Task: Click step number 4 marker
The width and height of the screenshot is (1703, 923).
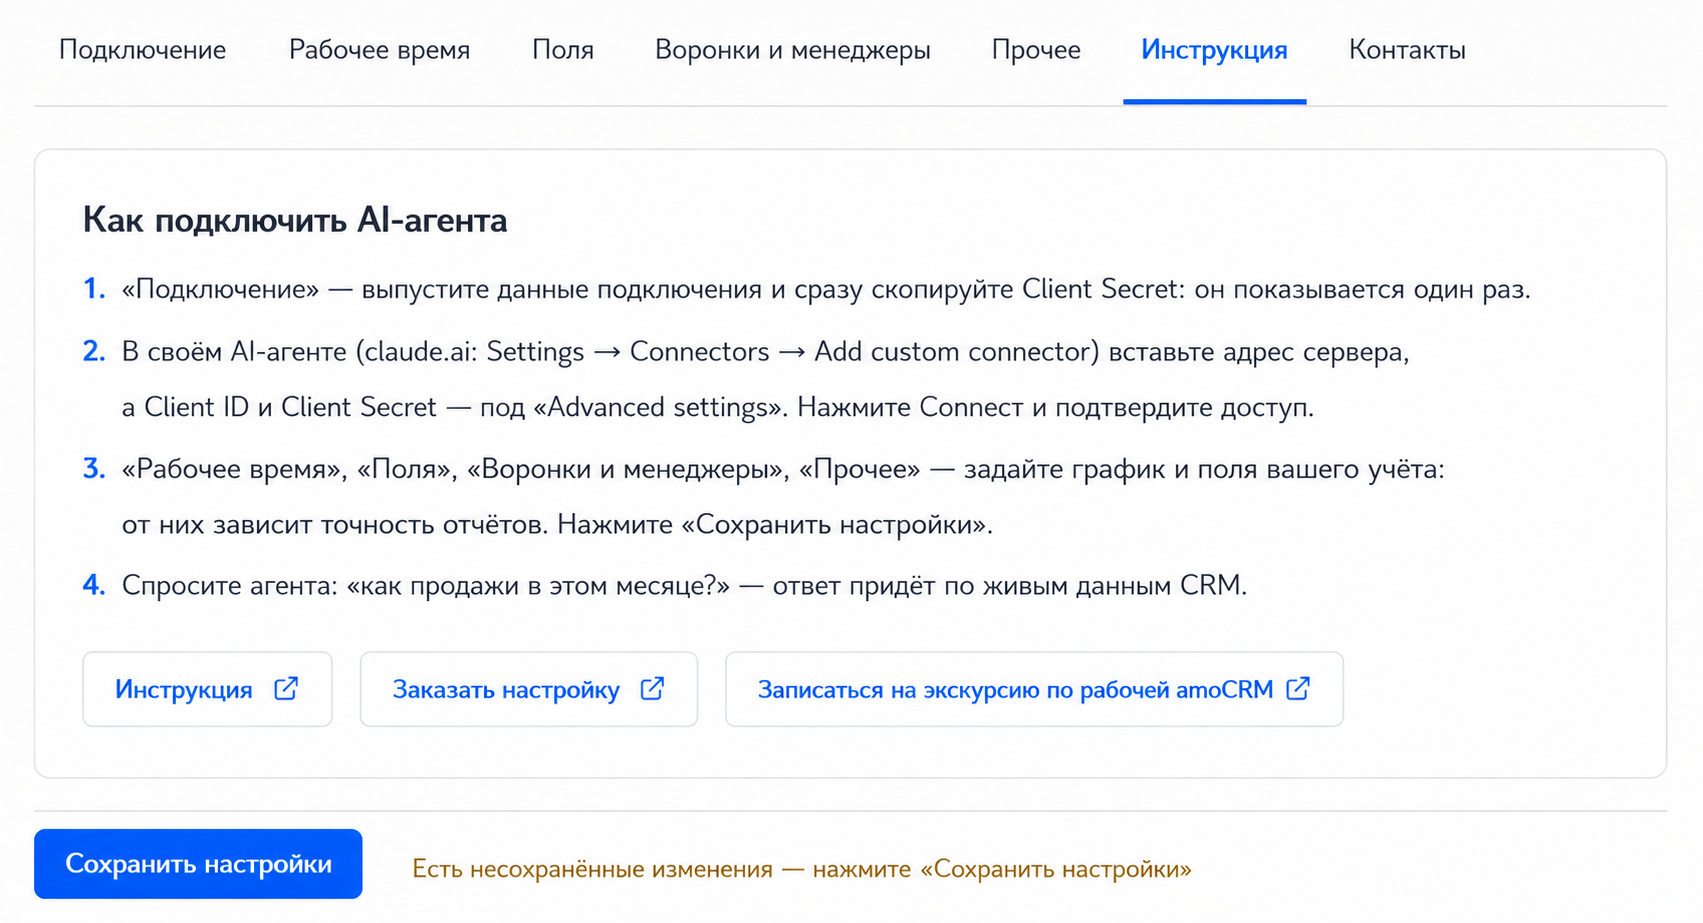Action: coord(94,585)
